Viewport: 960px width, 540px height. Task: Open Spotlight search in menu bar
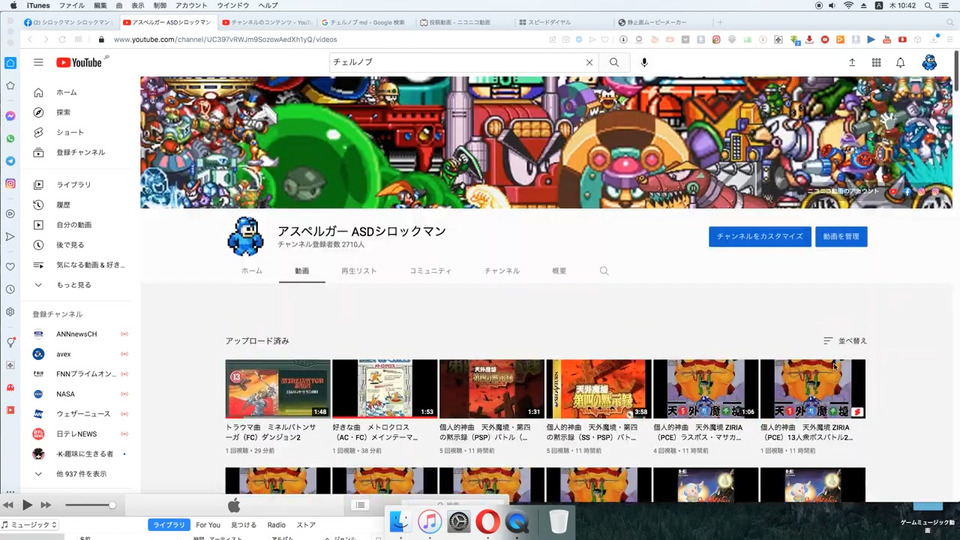928,6
